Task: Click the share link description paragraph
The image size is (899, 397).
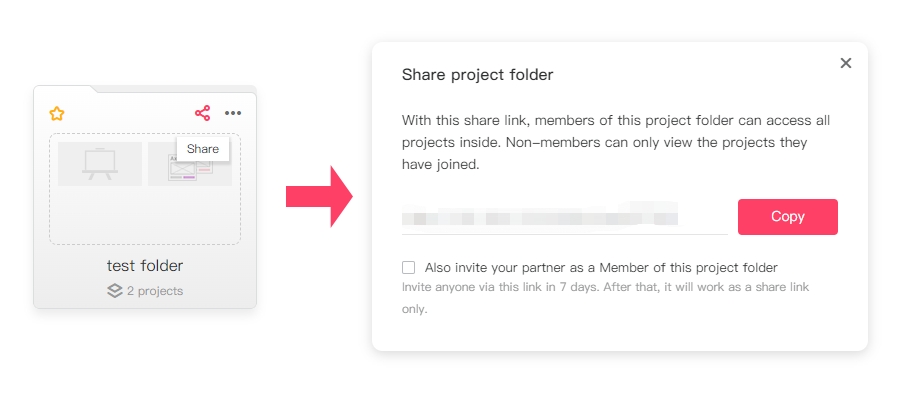Action: tap(616, 142)
